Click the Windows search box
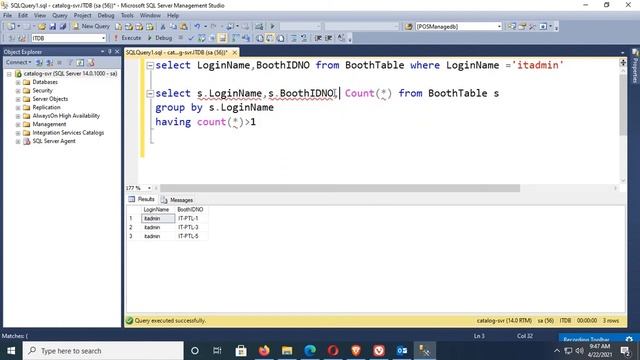Screen dimensions: 640x360 coord(103,351)
